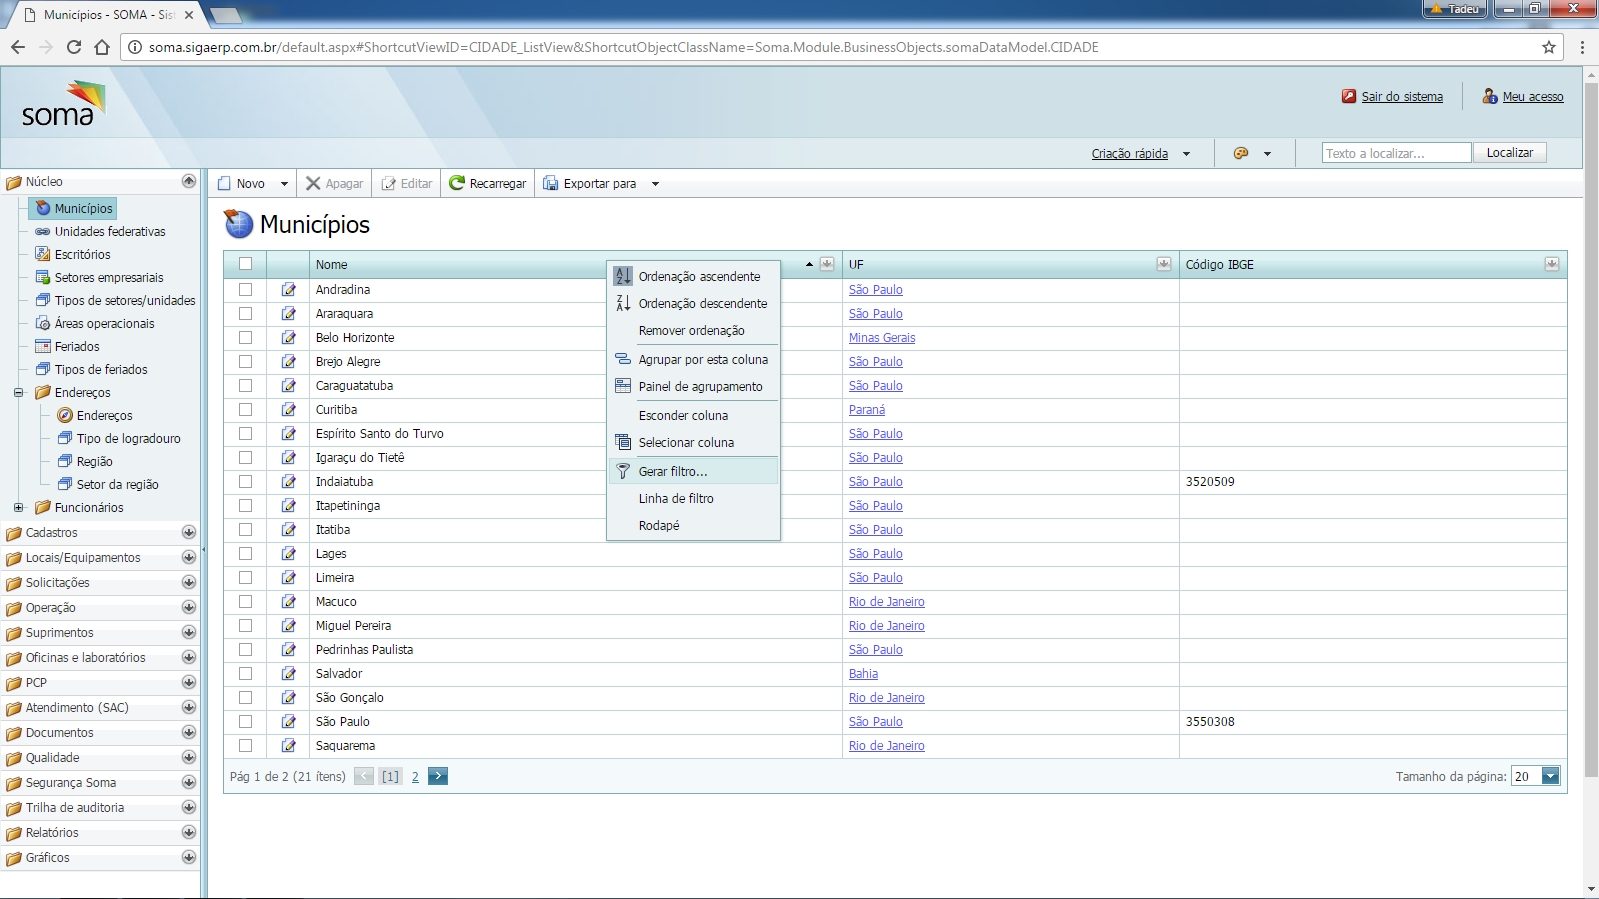1599x899 pixels.
Task: Check the Araraquara row checkbox
Action: [x=245, y=313]
